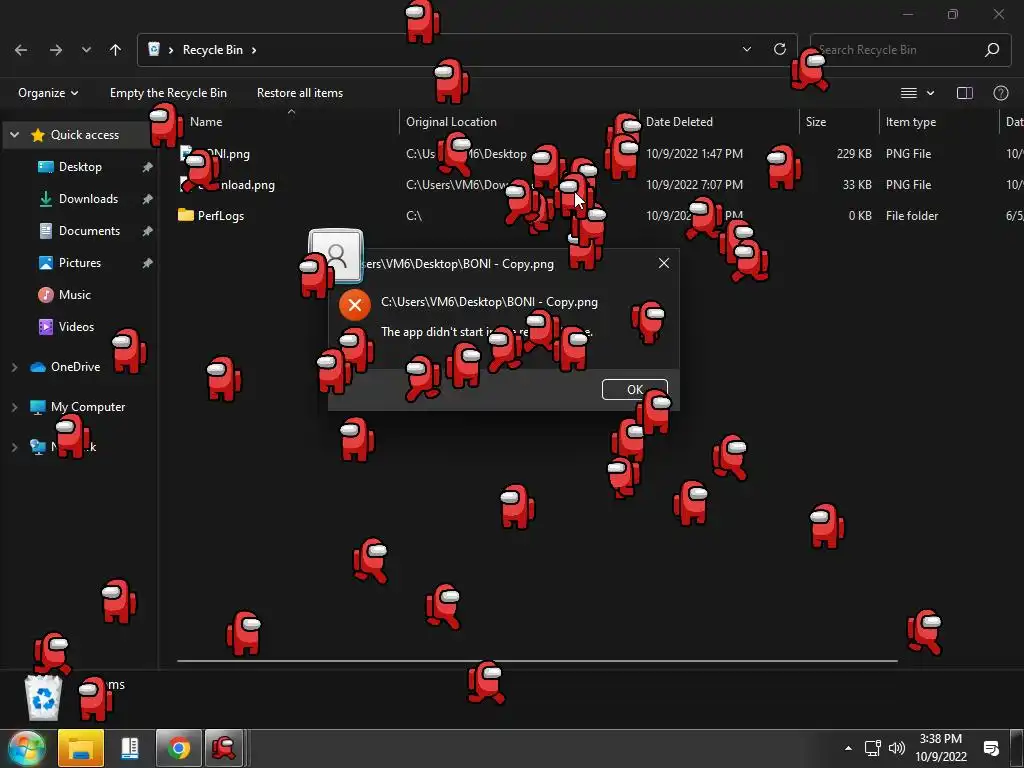Click Restore all items
The height and width of the screenshot is (768, 1024).
point(300,93)
